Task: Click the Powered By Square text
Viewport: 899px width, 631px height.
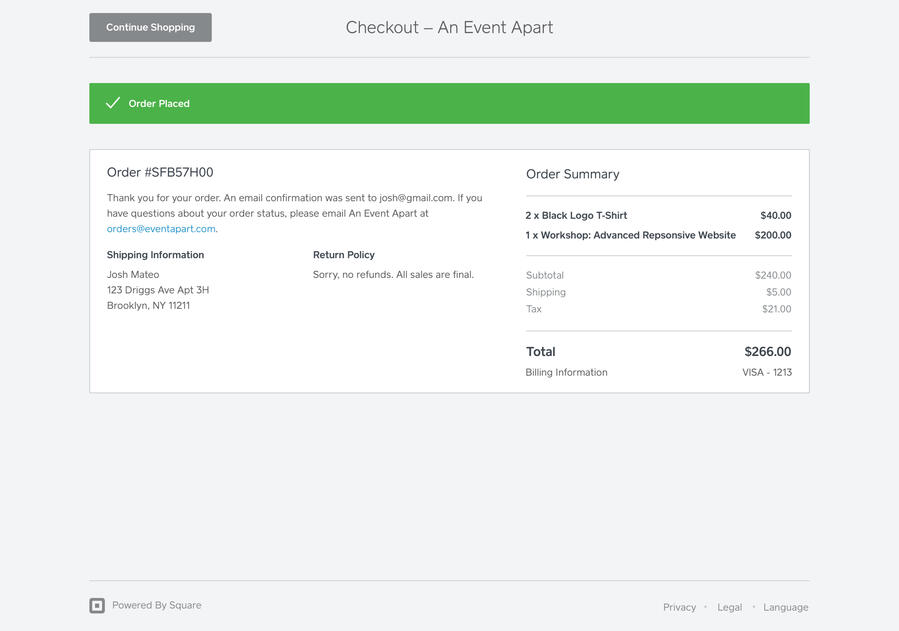Action: coord(156,605)
